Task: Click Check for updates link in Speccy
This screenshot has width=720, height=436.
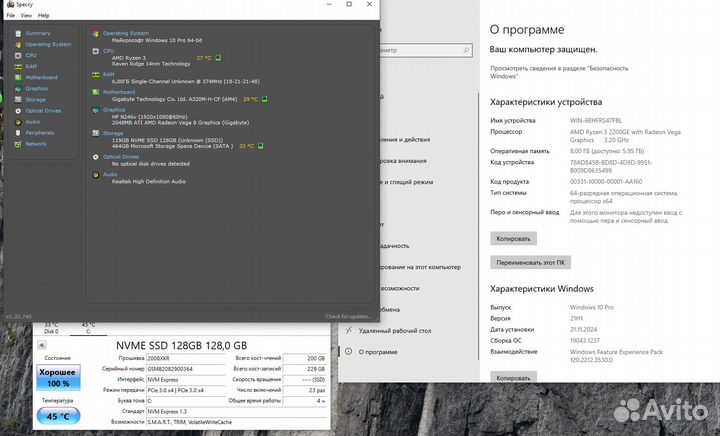Action: click(x=348, y=316)
